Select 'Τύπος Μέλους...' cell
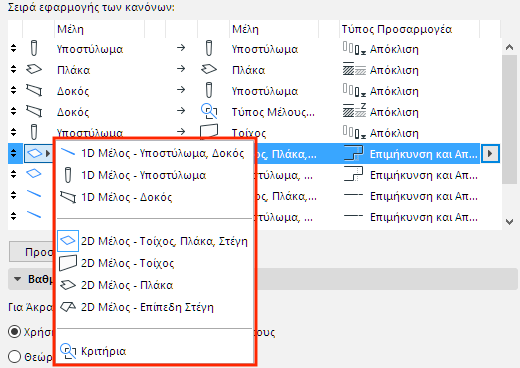The height and width of the screenshot is (368, 520). click(273, 112)
